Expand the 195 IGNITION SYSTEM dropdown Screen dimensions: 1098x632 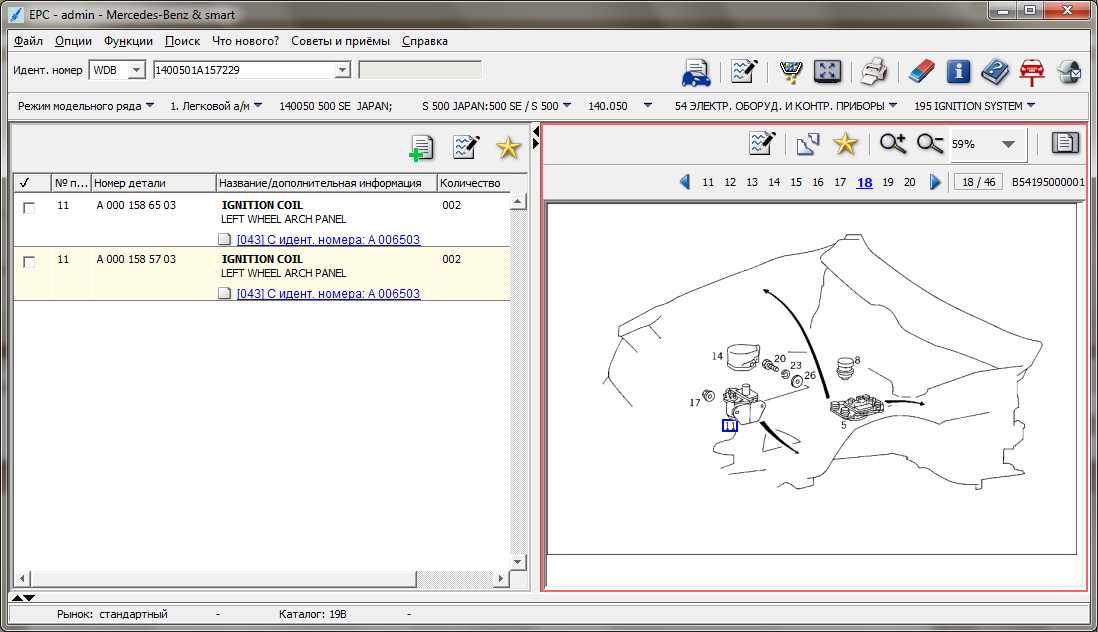tap(1031, 106)
